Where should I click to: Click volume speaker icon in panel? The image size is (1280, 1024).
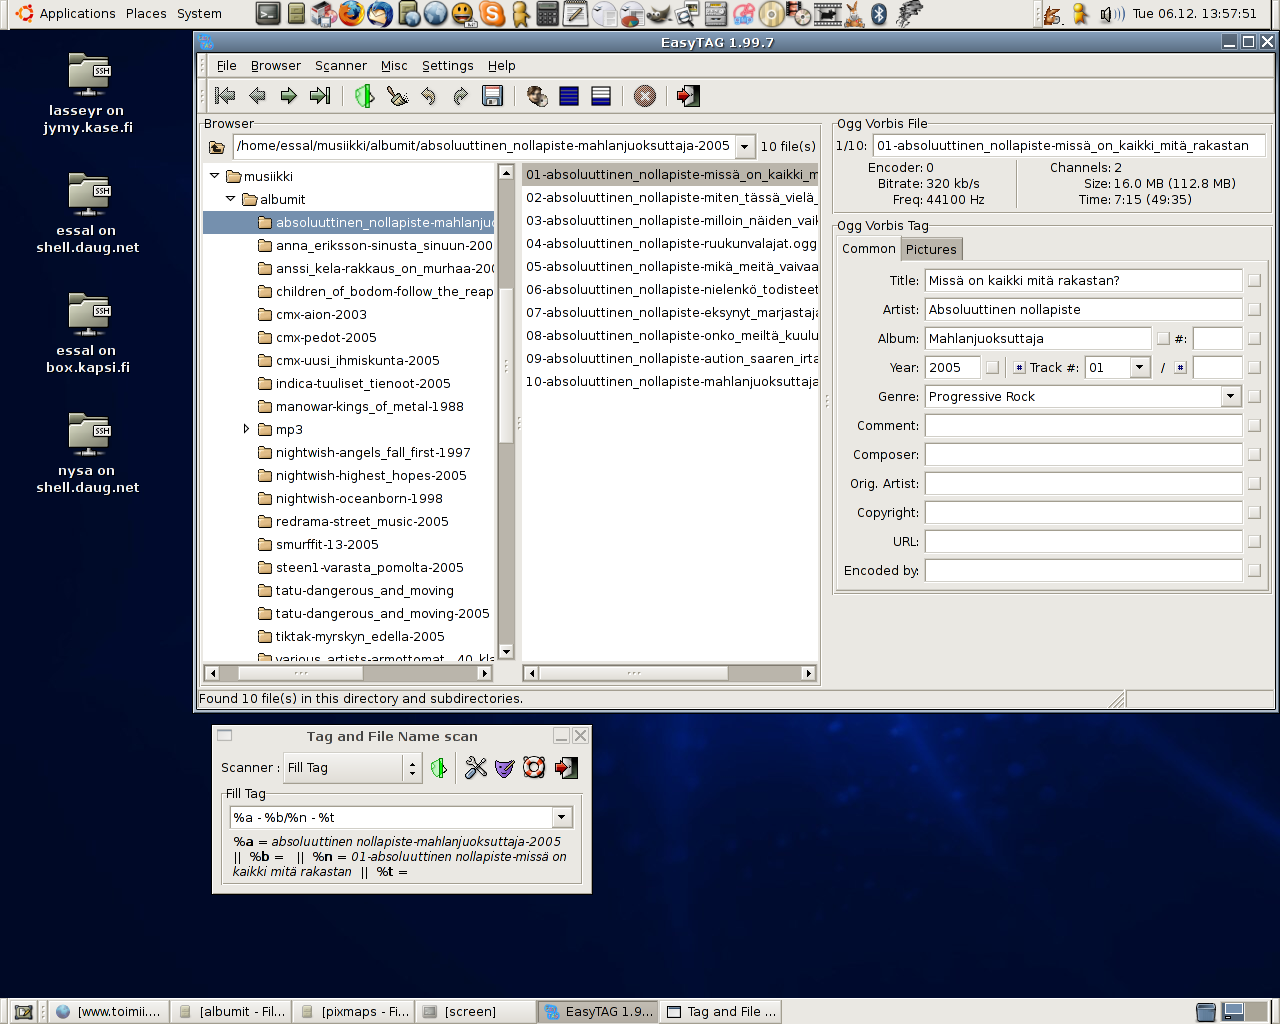[x=1111, y=14]
